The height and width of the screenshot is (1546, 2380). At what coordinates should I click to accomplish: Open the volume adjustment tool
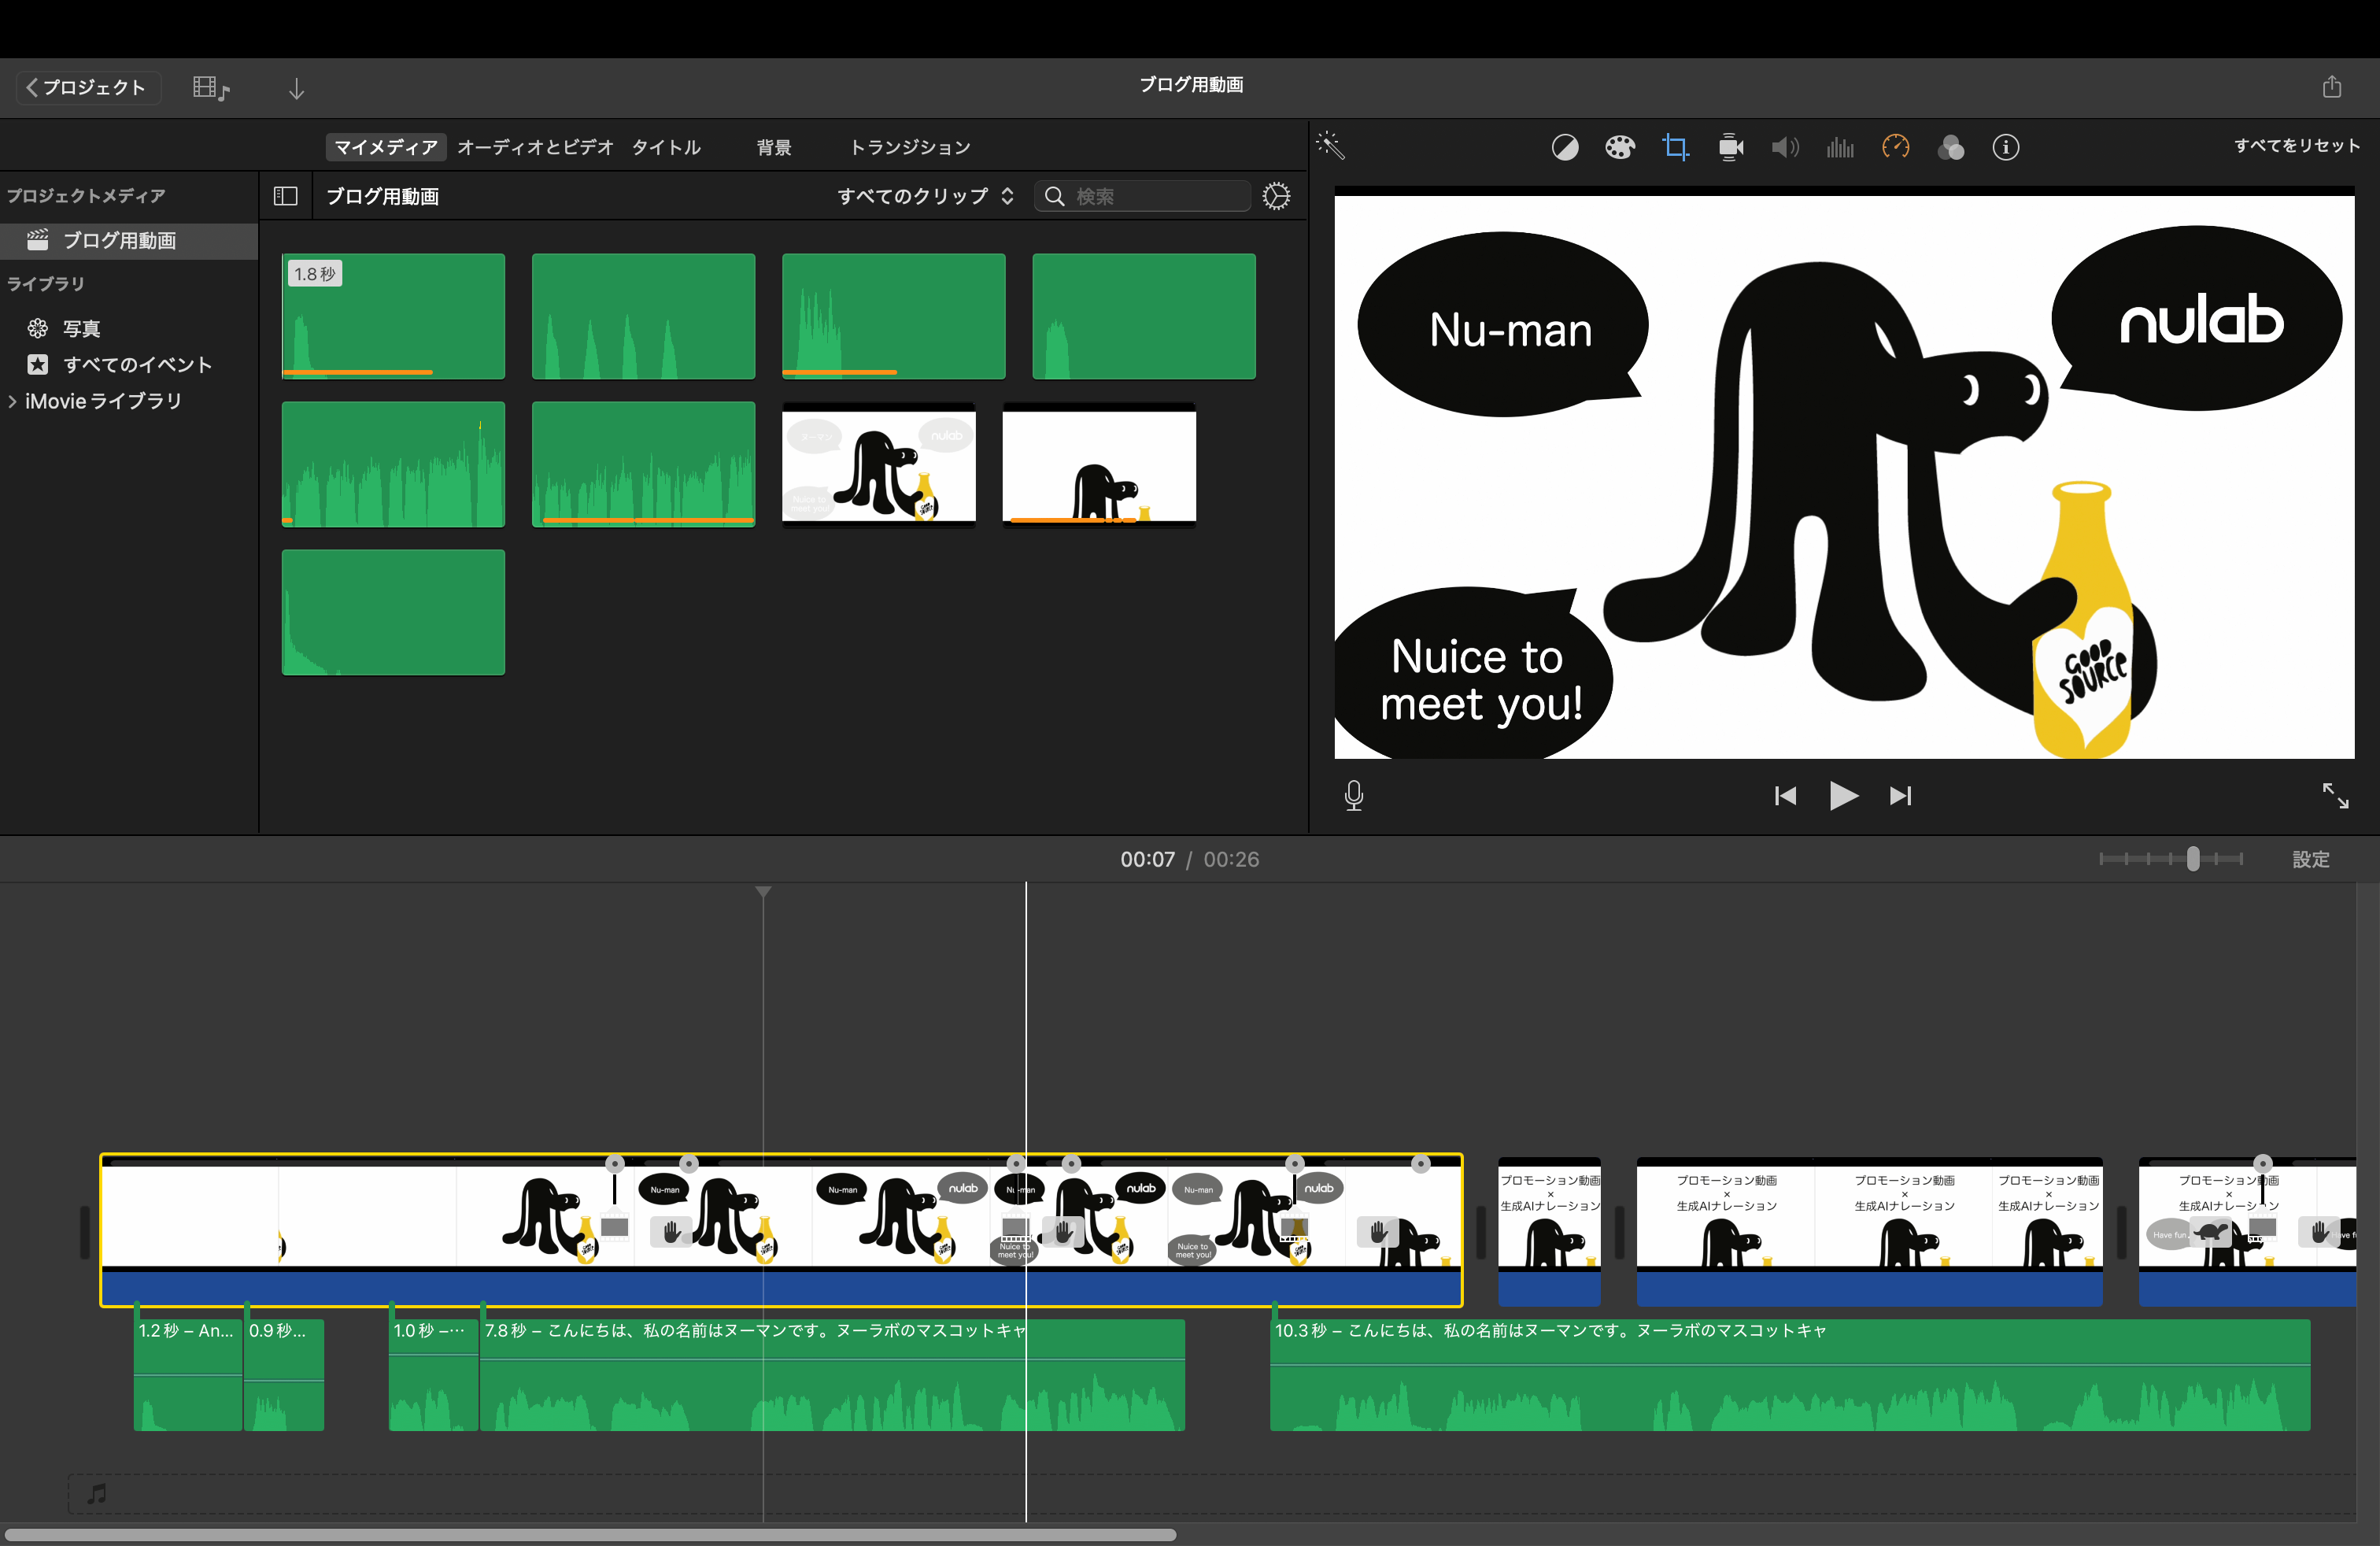pyautogui.click(x=1785, y=148)
